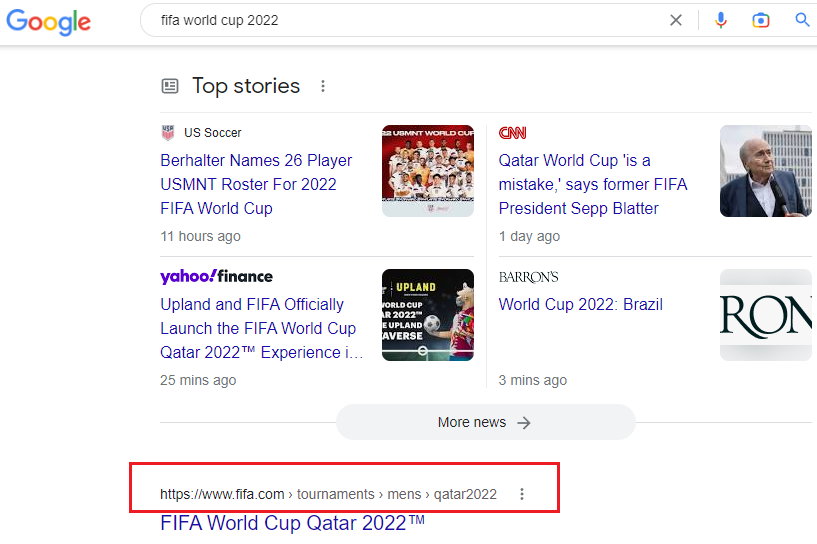Open Berhalter Names 26 Player USMNT Roster story
Viewport: 817px width, 544px height.
coord(256,184)
